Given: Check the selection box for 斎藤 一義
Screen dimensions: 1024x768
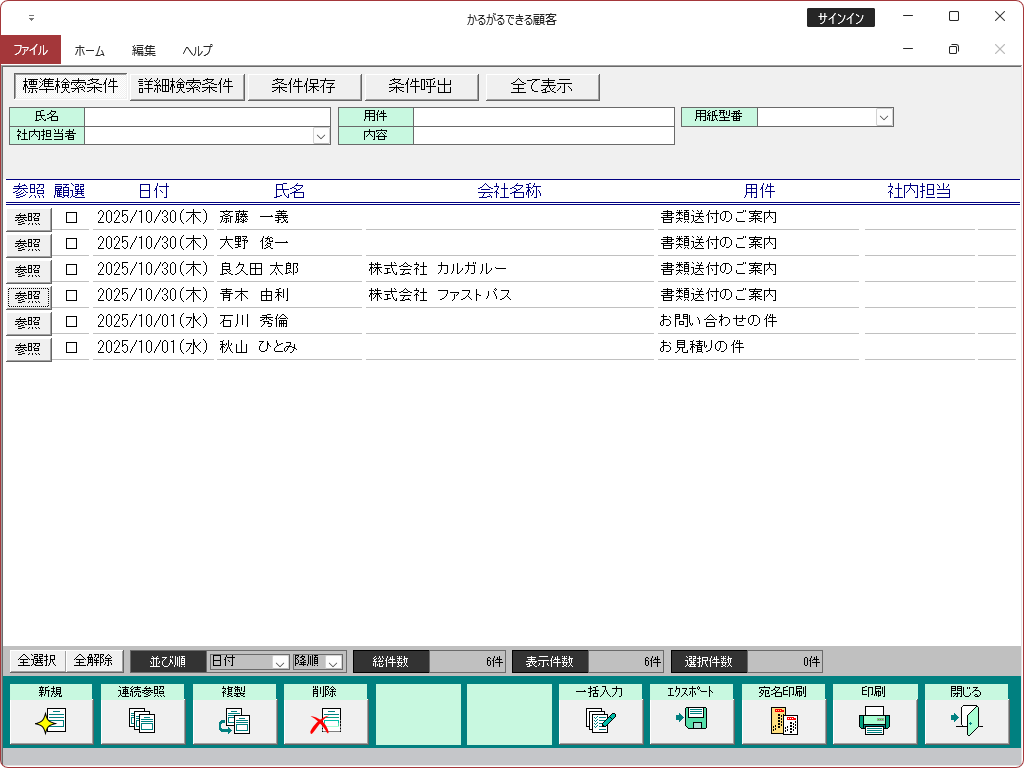Looking at the screenshot, I should pyautogui.click(x=71, y=217).
